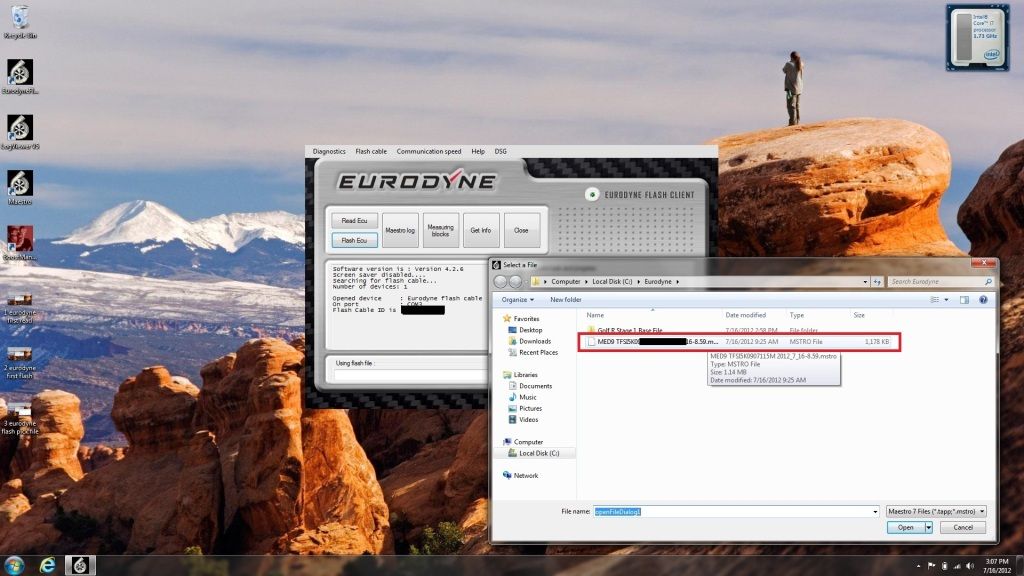Click the Measuring blocks button
1024x576 pixels.
pyautogui.click(x=440, y=231)
